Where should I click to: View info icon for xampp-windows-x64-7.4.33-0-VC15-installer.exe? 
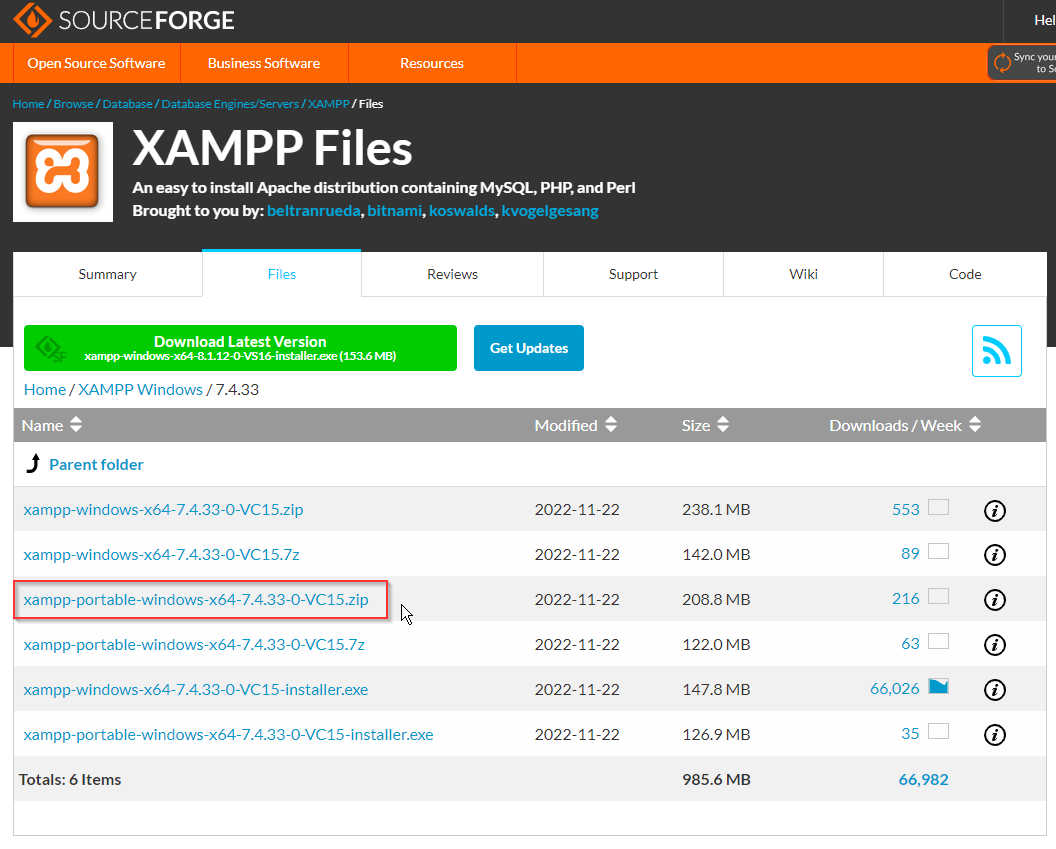(995, 690)
